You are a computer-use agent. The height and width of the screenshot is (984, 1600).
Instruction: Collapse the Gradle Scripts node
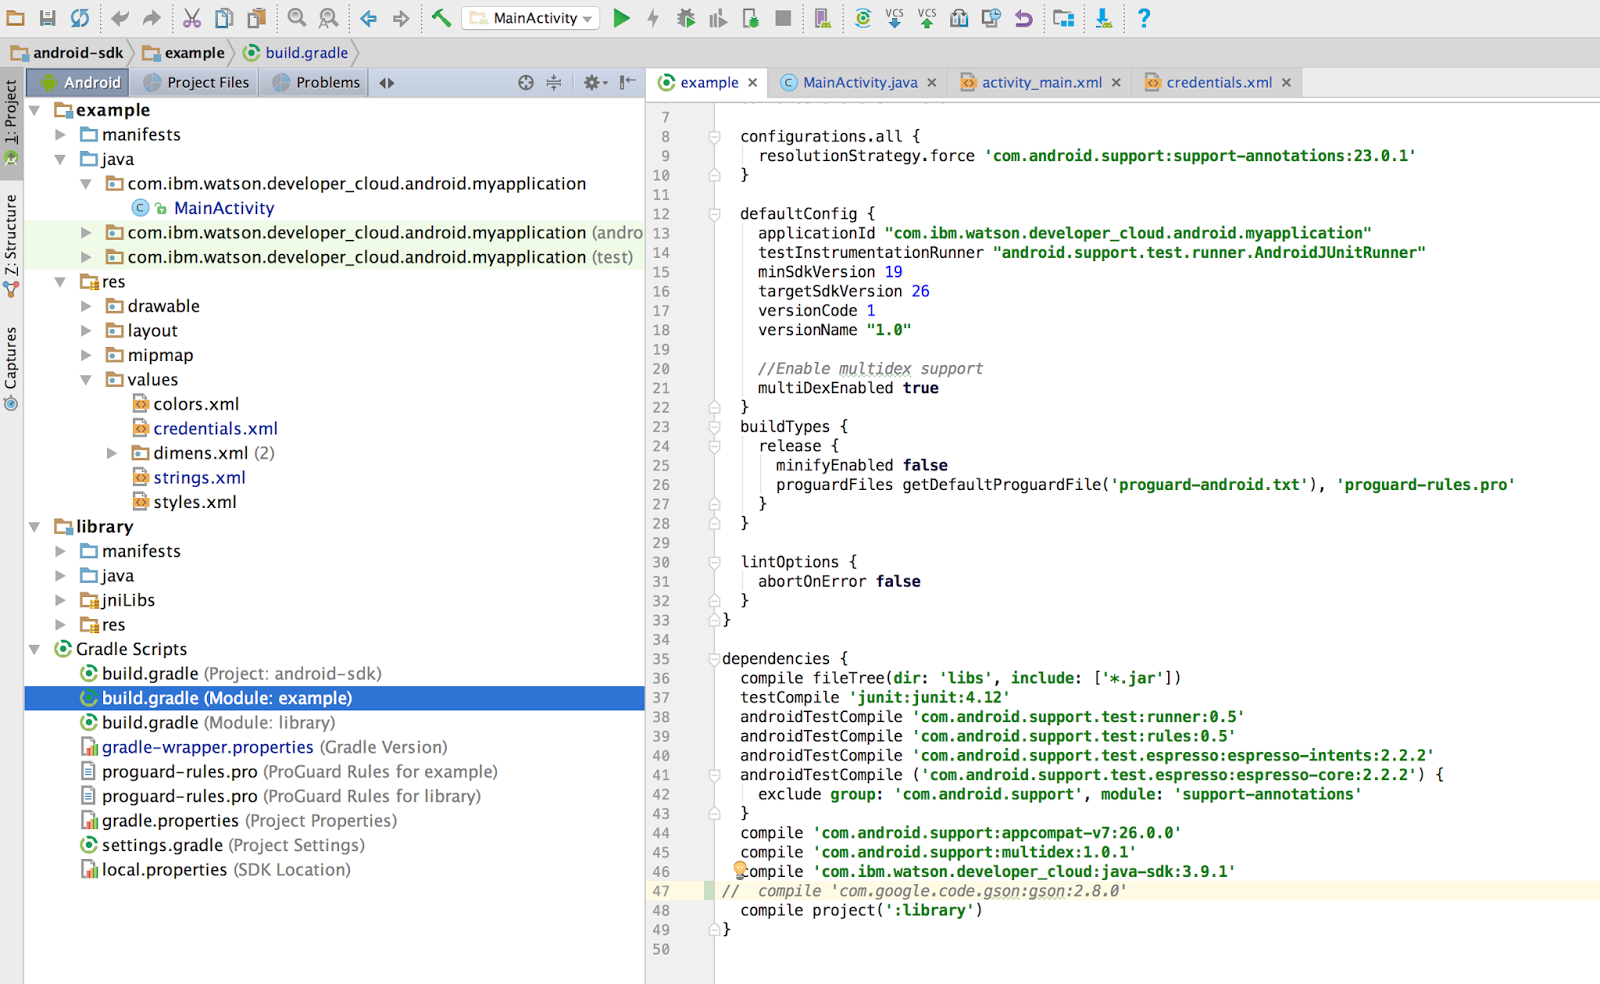pos(35,649)
